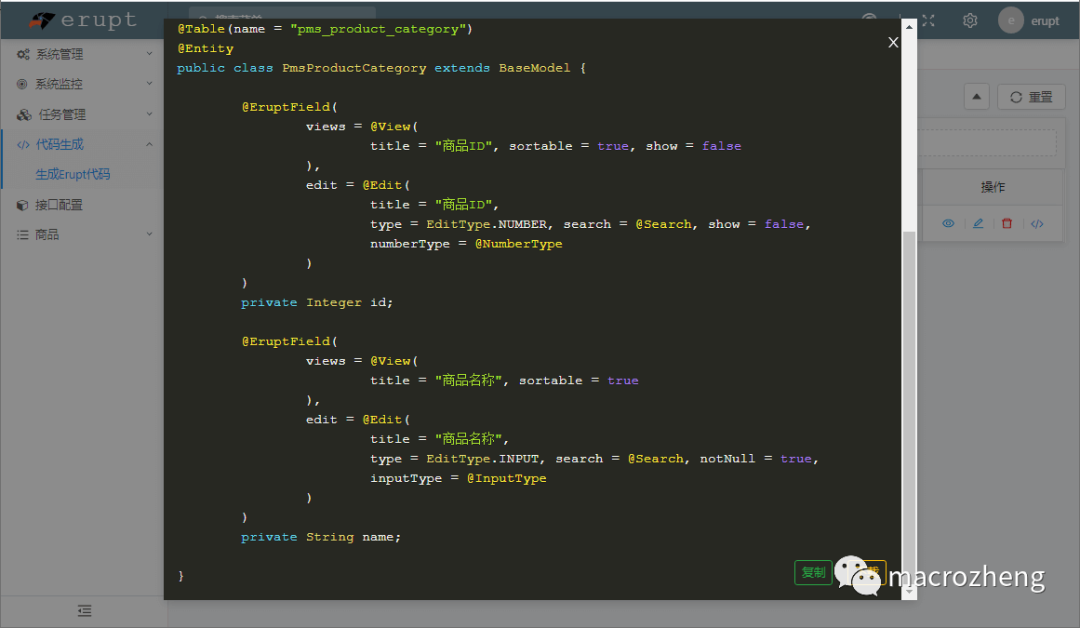Click @InputType annotation in code
The width and height of the screenshot is (1080, 628).
coord(506,478)
